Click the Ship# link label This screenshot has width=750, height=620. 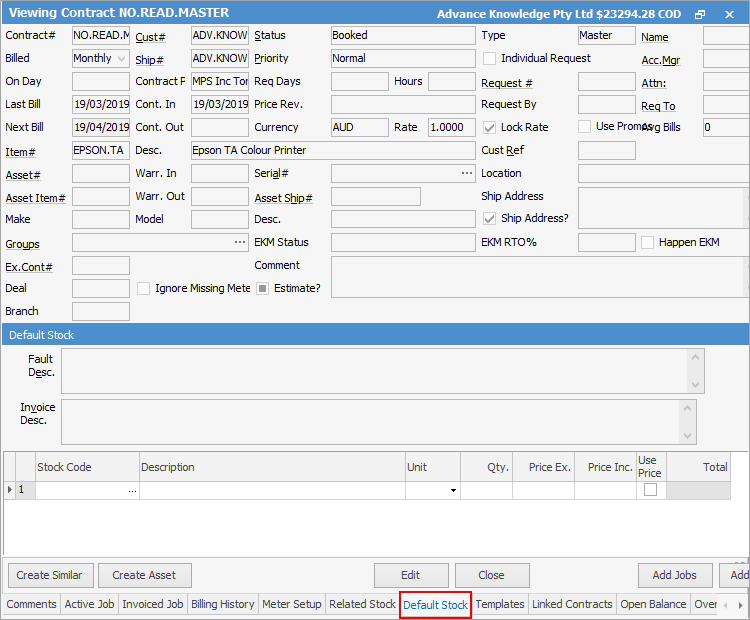pos(149,60)
